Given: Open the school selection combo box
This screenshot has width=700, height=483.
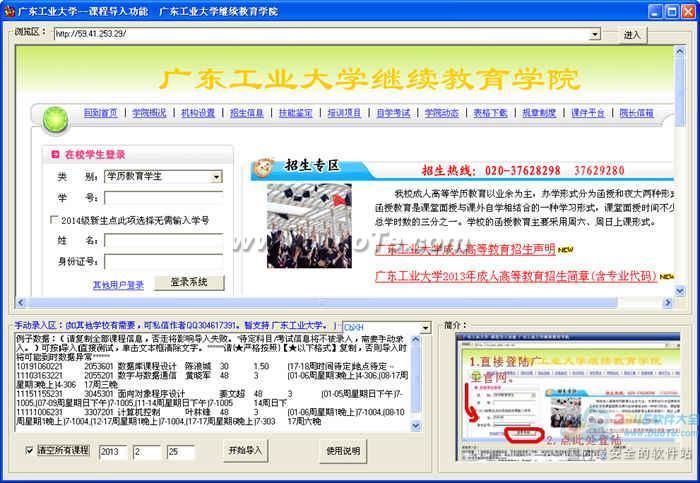Looking at the screenshot, I should [387, 327].
